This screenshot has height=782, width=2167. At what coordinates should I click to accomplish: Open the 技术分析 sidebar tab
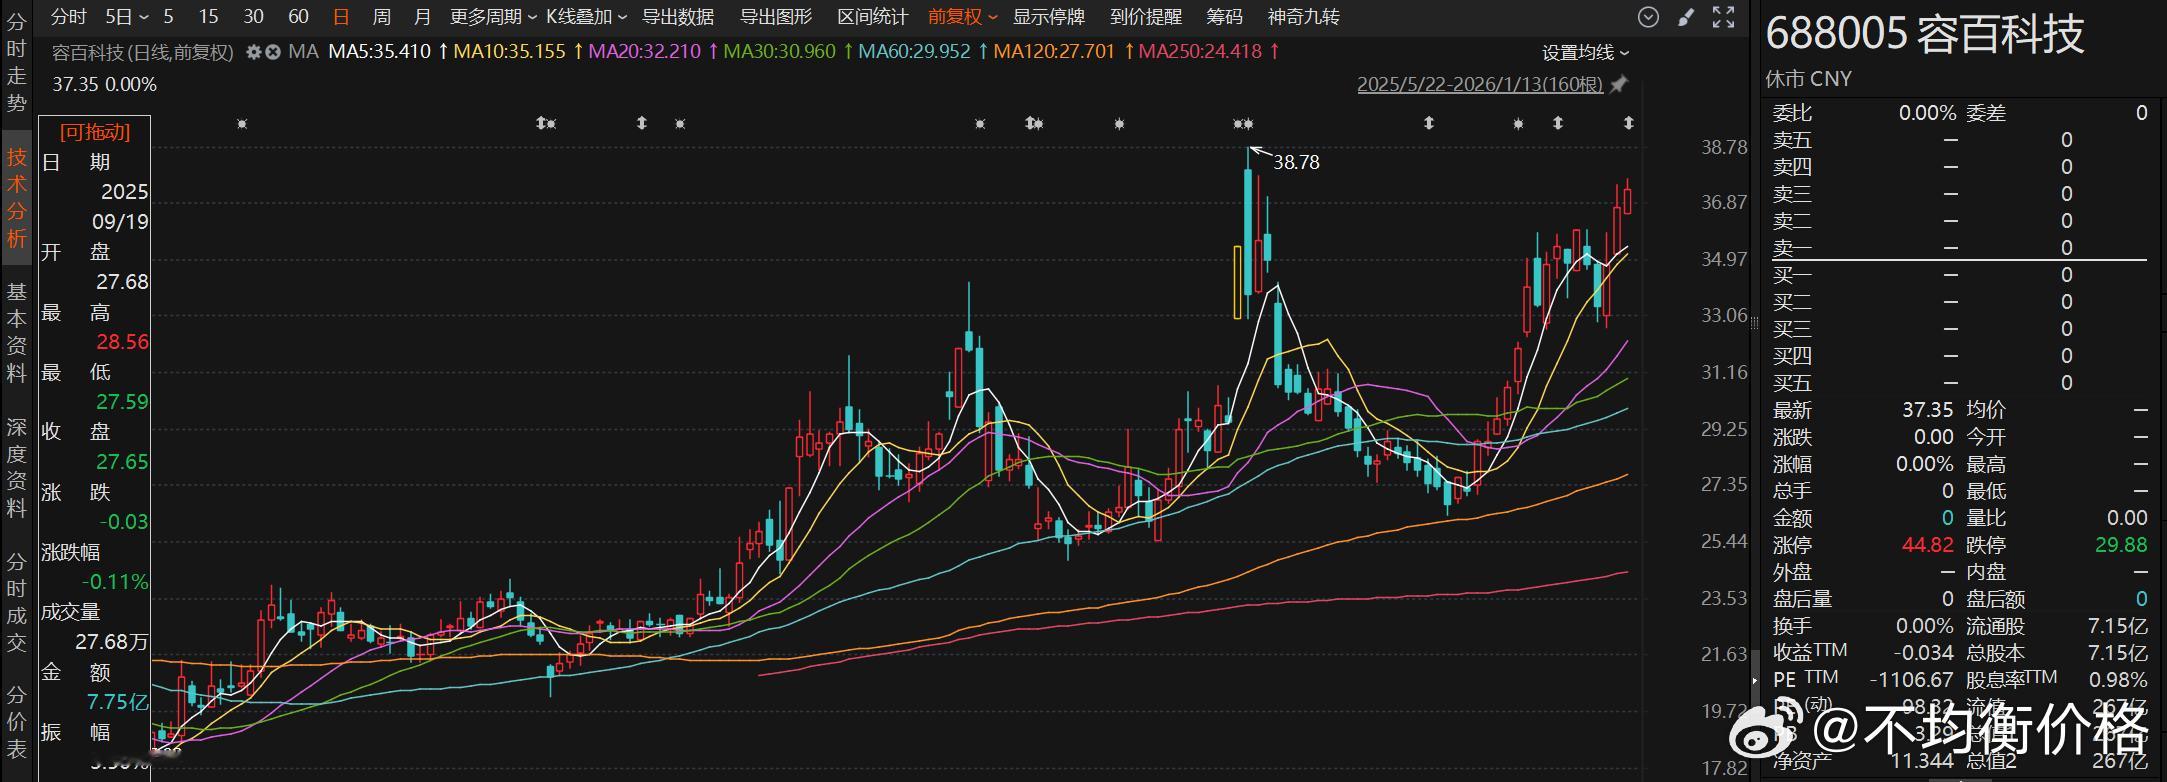click(17, 198)
